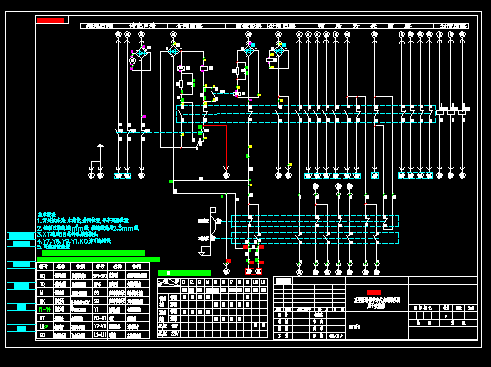Select the green bar above the switch-state grid
Viewport: 491px width, 367px height.
click(x=184, y=273)
